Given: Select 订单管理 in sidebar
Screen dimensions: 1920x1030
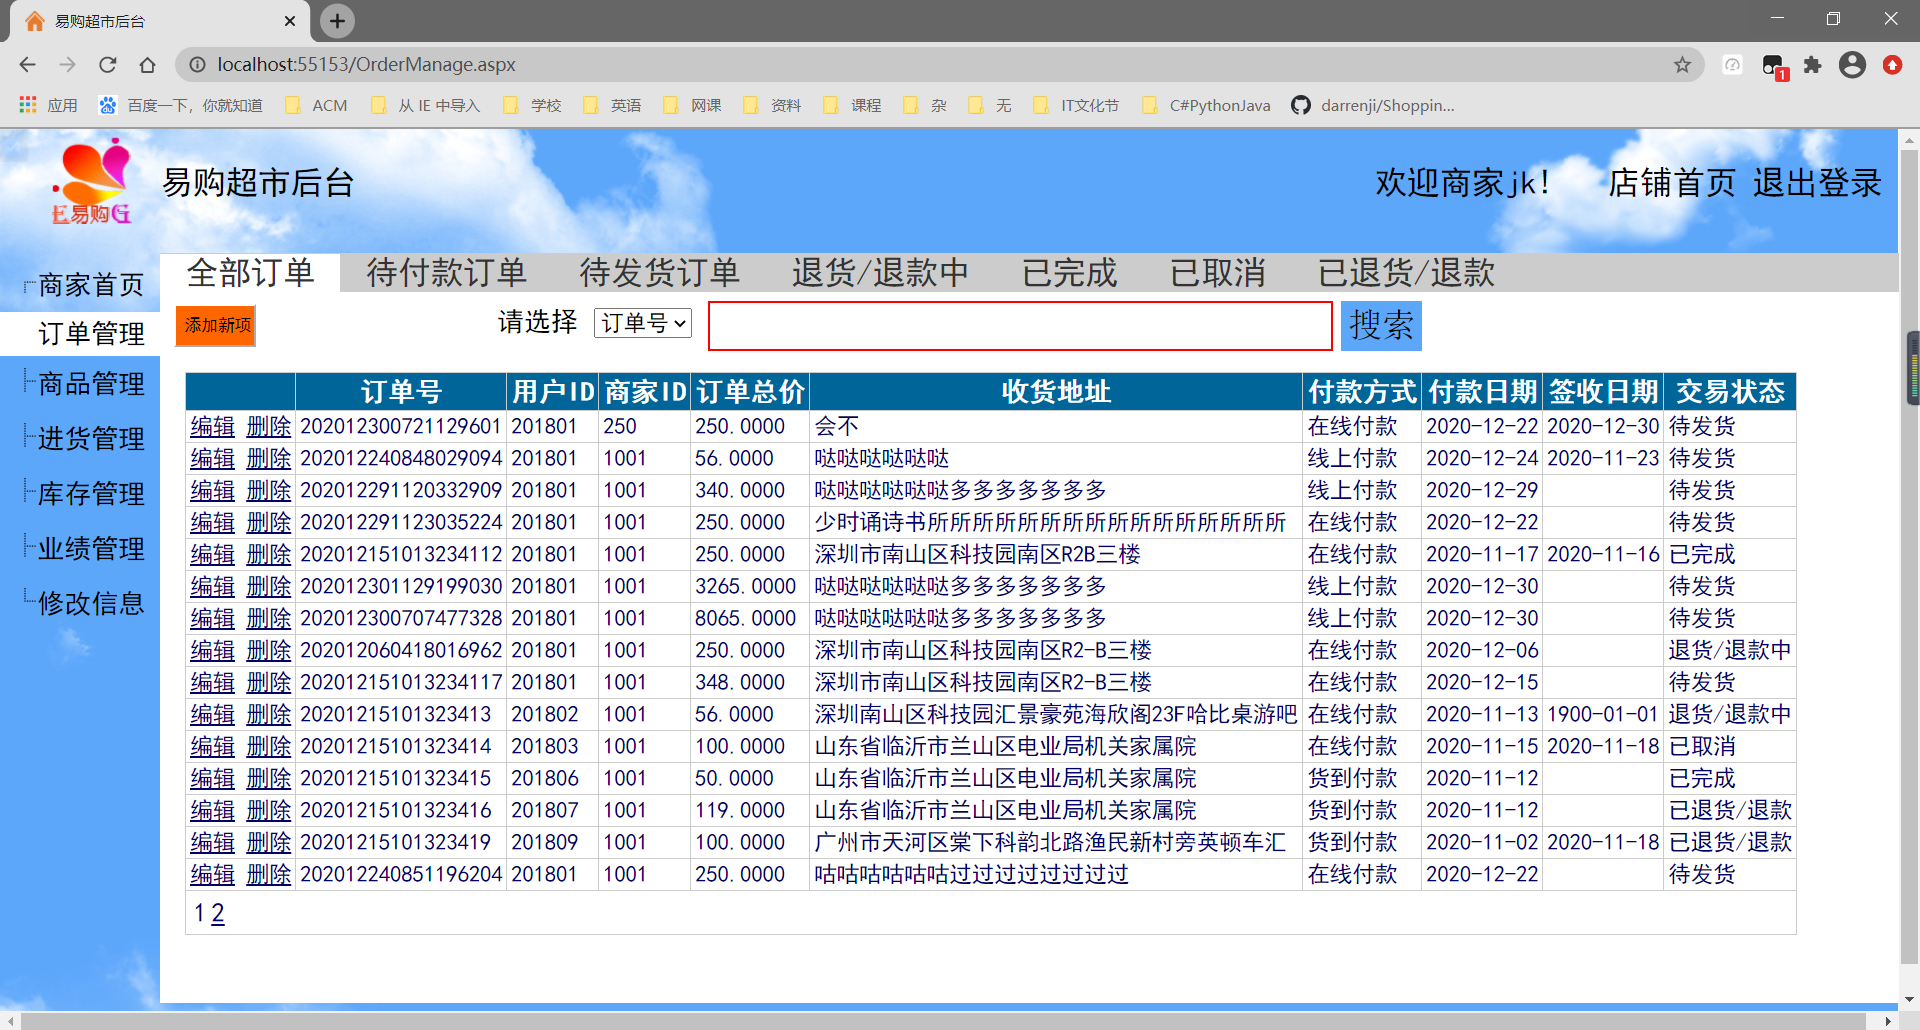Looking at the screenshot, I should pos(91,334).
